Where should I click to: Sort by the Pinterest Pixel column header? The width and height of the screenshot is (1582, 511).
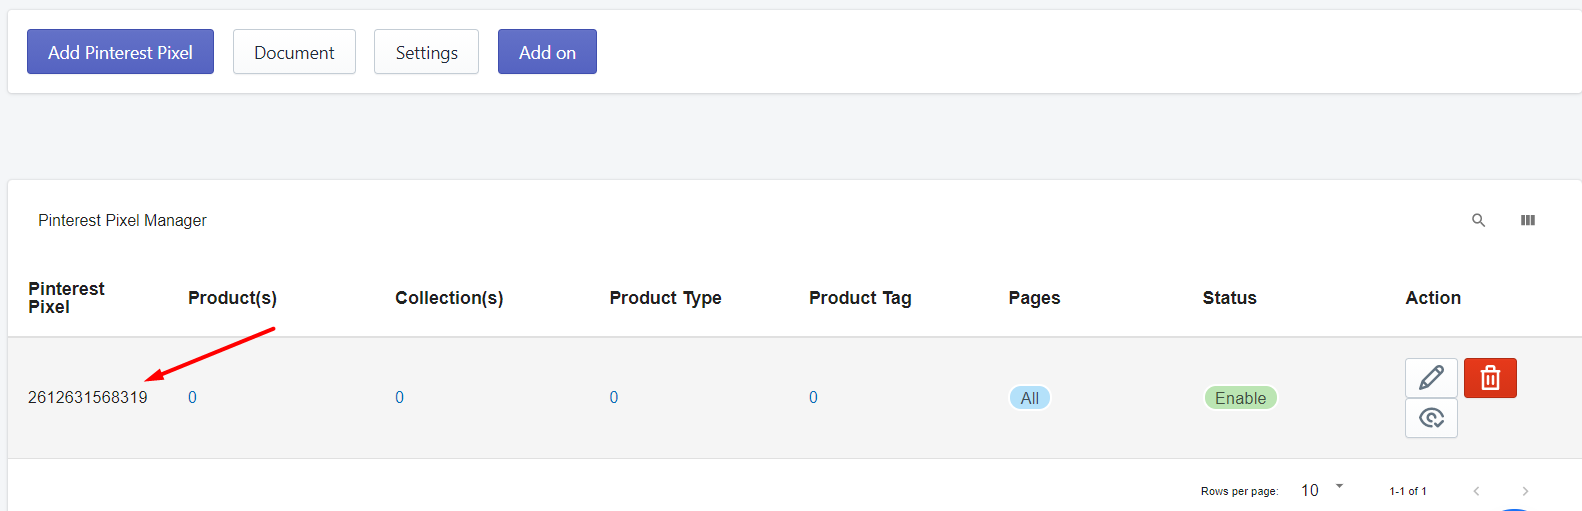click(x=66, y=298)
